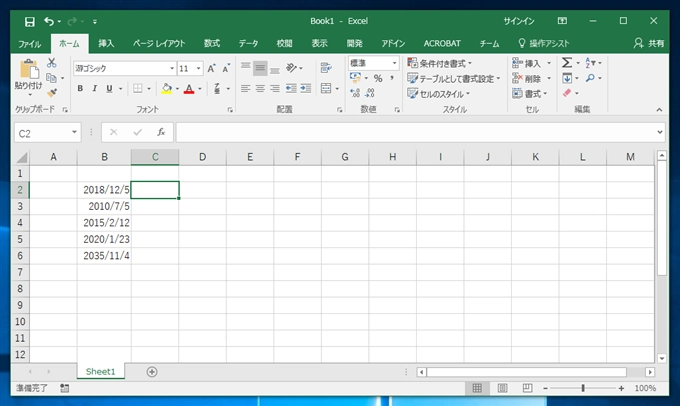
Task: Add a new sheet
Action: click(152, 372)
